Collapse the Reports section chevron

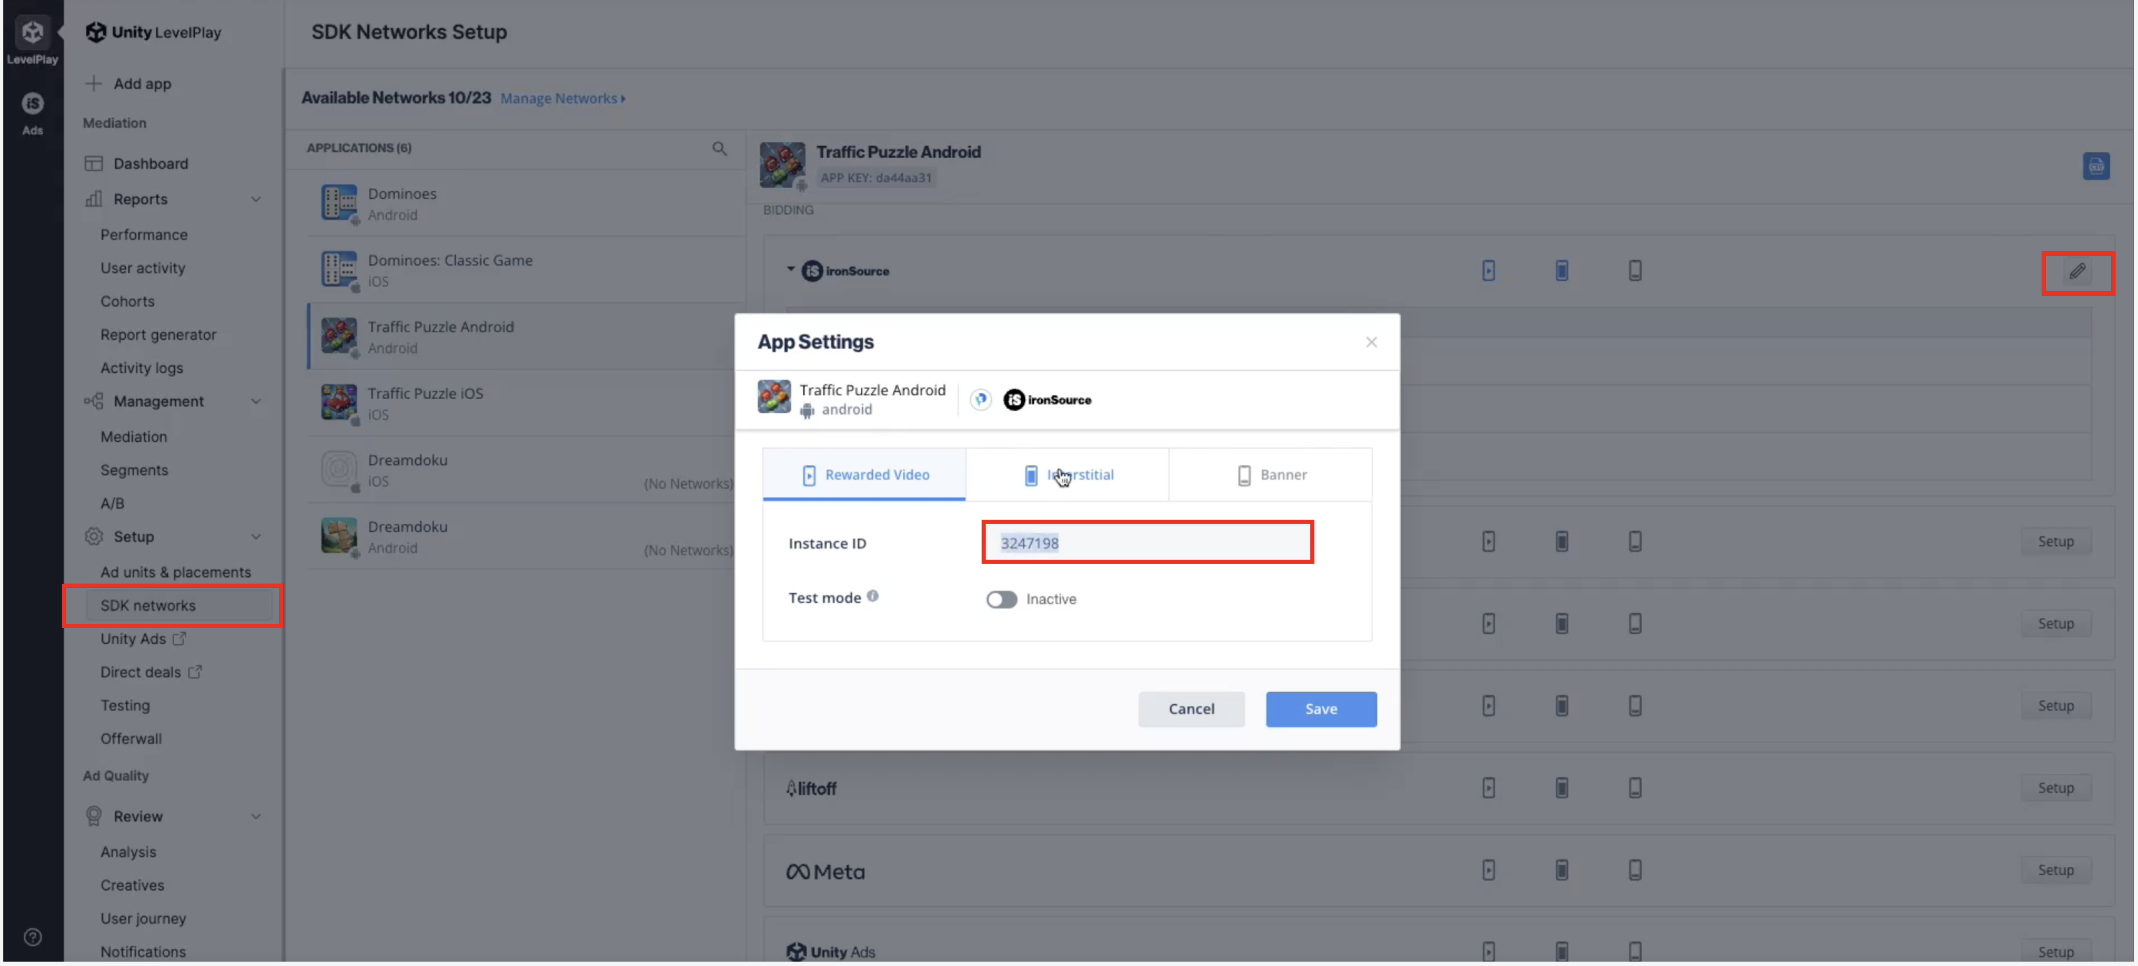pyautogui.click(x=256, y=199)
